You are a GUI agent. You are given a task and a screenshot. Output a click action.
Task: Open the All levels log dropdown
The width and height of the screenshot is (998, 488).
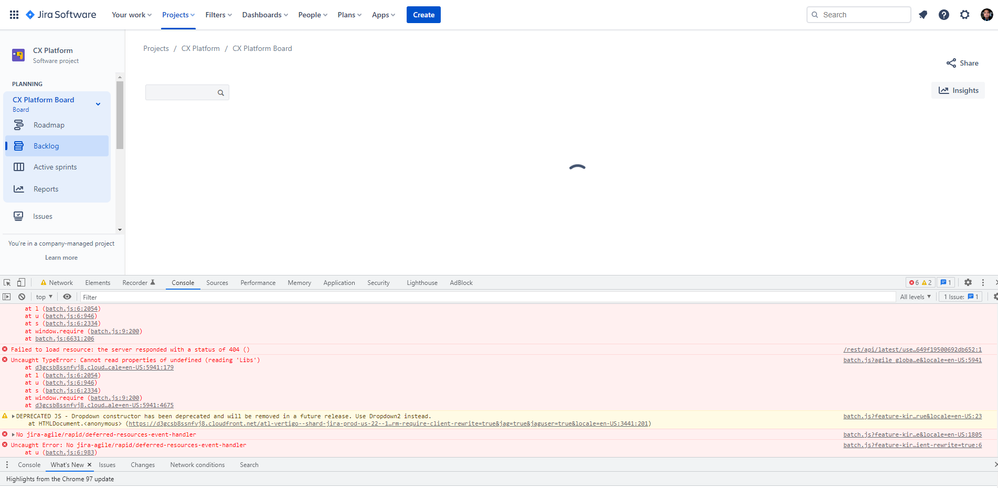915,296
